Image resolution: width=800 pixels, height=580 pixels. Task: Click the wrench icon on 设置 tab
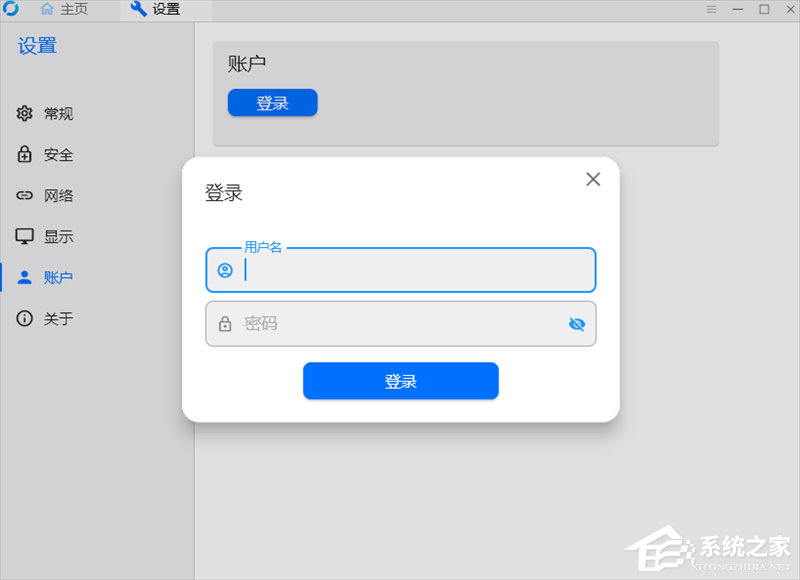point(138,9)
